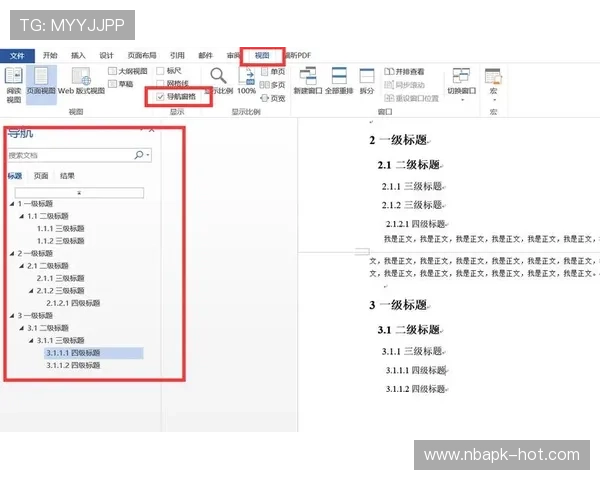Image resolution: width=600 pixels, height=480 pixels.
Task: Collapse the '3.1.1 三级标题' tree node
Action: click(31, 340)
